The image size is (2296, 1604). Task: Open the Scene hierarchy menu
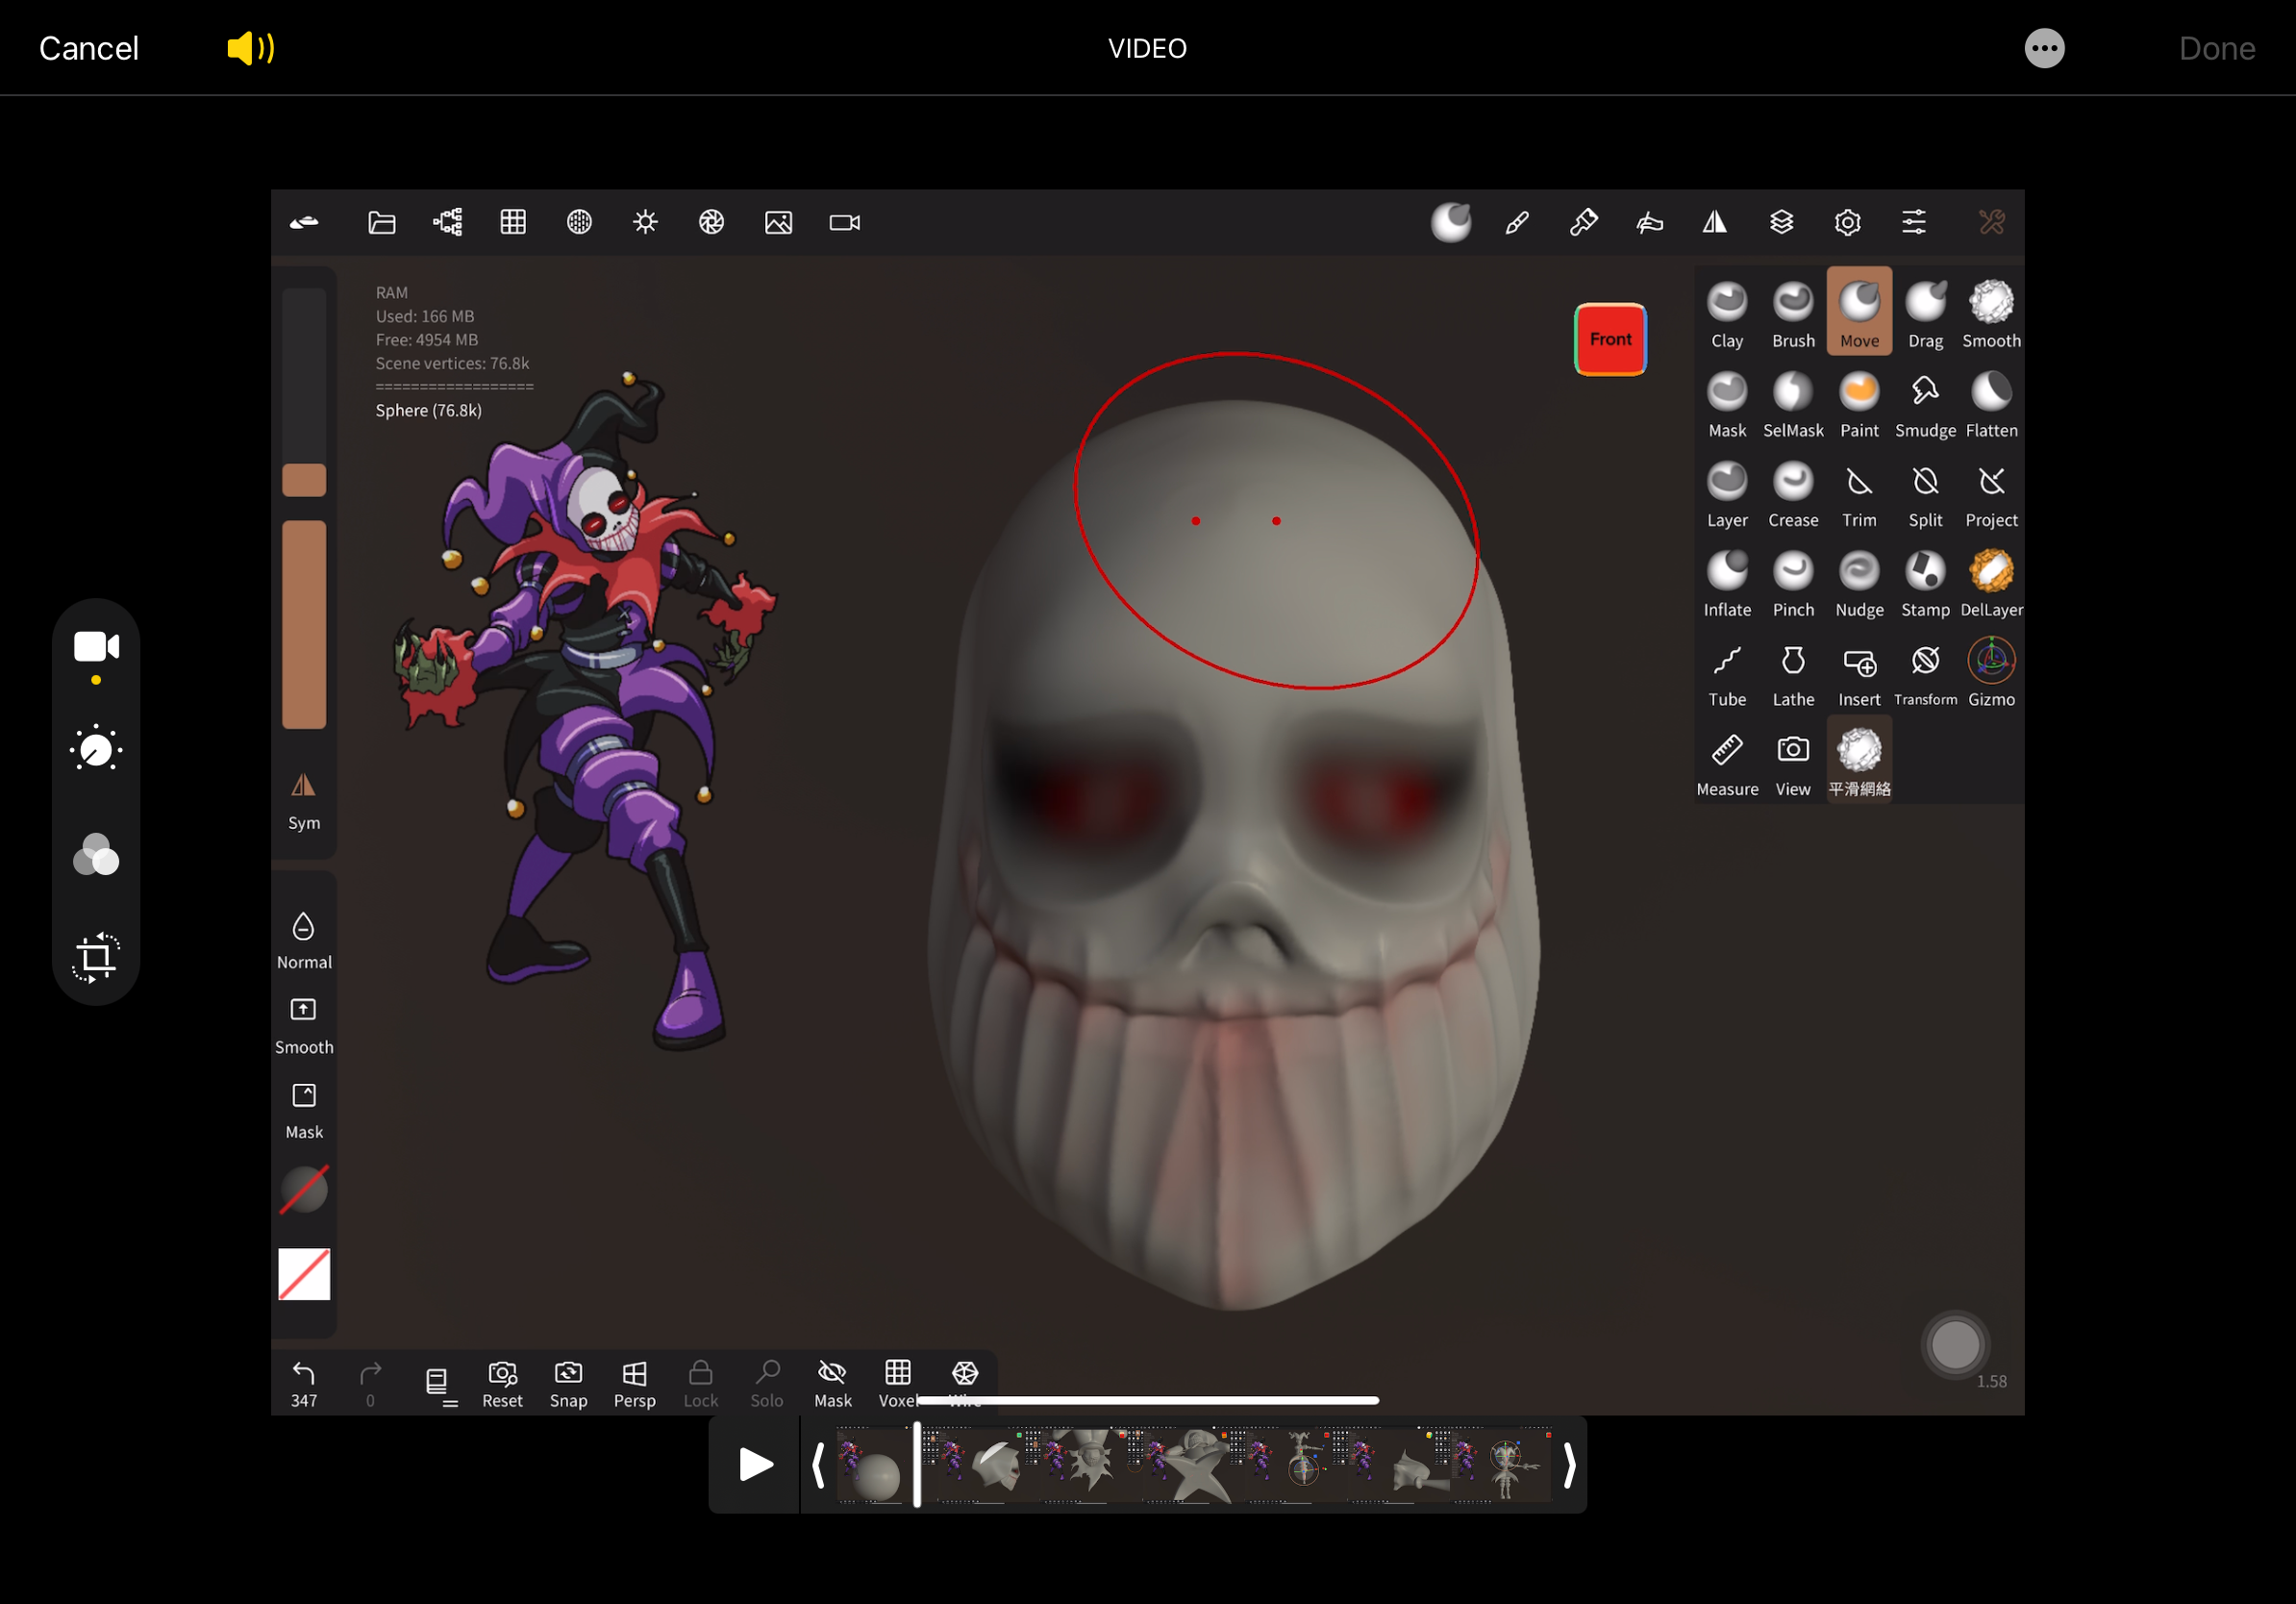[x=447, y=222]
